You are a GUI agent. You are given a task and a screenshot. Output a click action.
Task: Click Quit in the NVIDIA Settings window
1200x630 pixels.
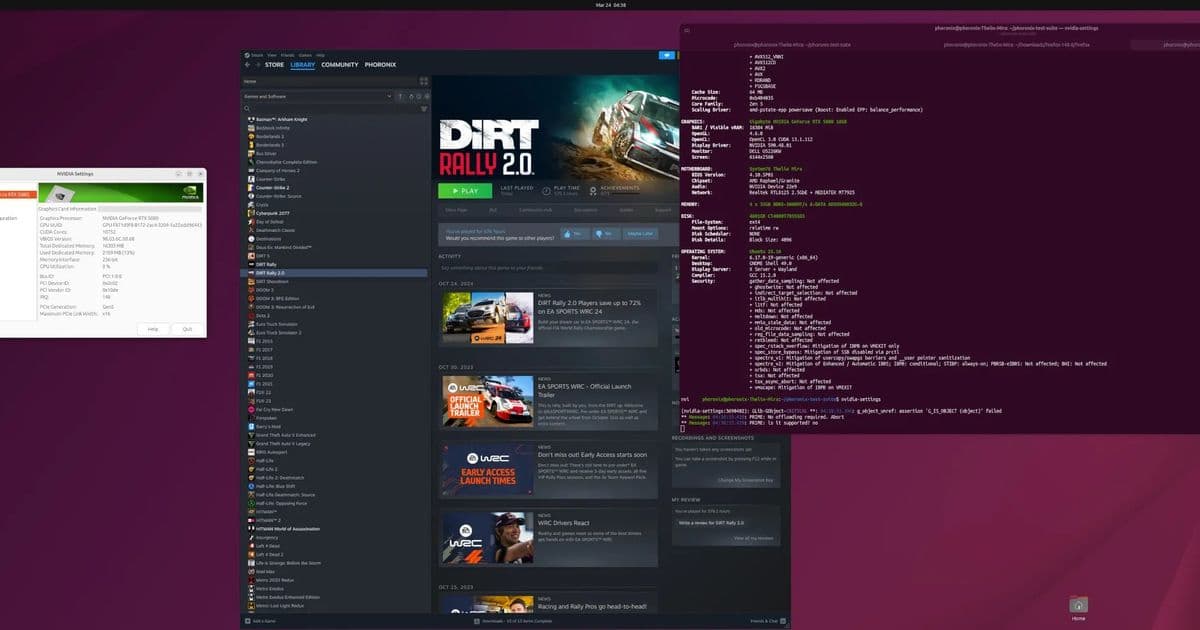point(186,327)
